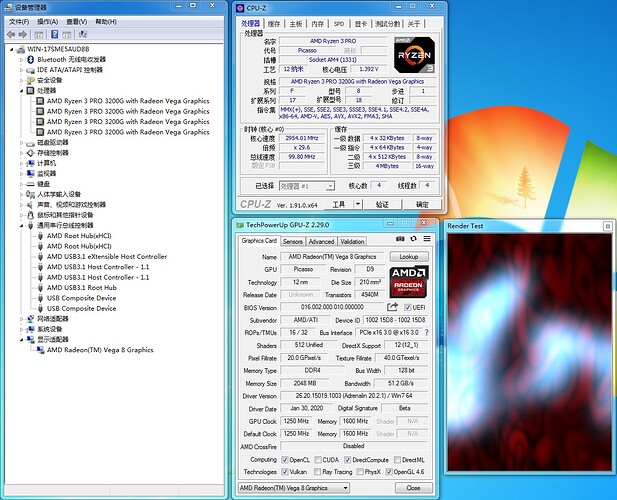The image size is (617, 500).
Task: Switch to the Validation tab in GPU-Z
Action: point(352,242)
